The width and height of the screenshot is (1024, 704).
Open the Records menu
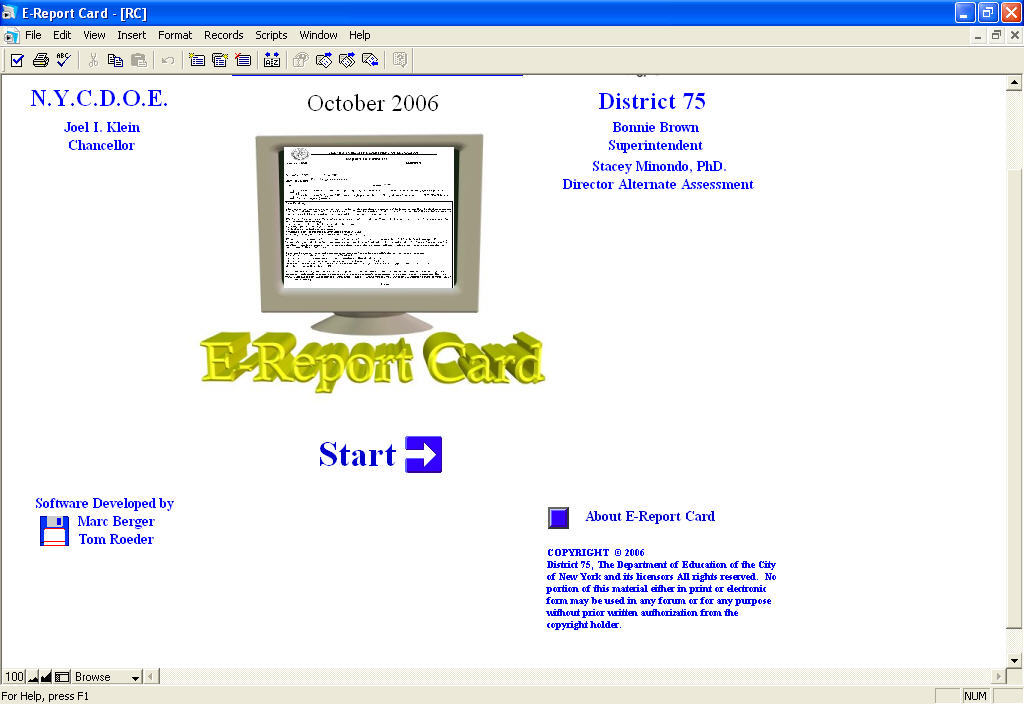pos(223,35)
